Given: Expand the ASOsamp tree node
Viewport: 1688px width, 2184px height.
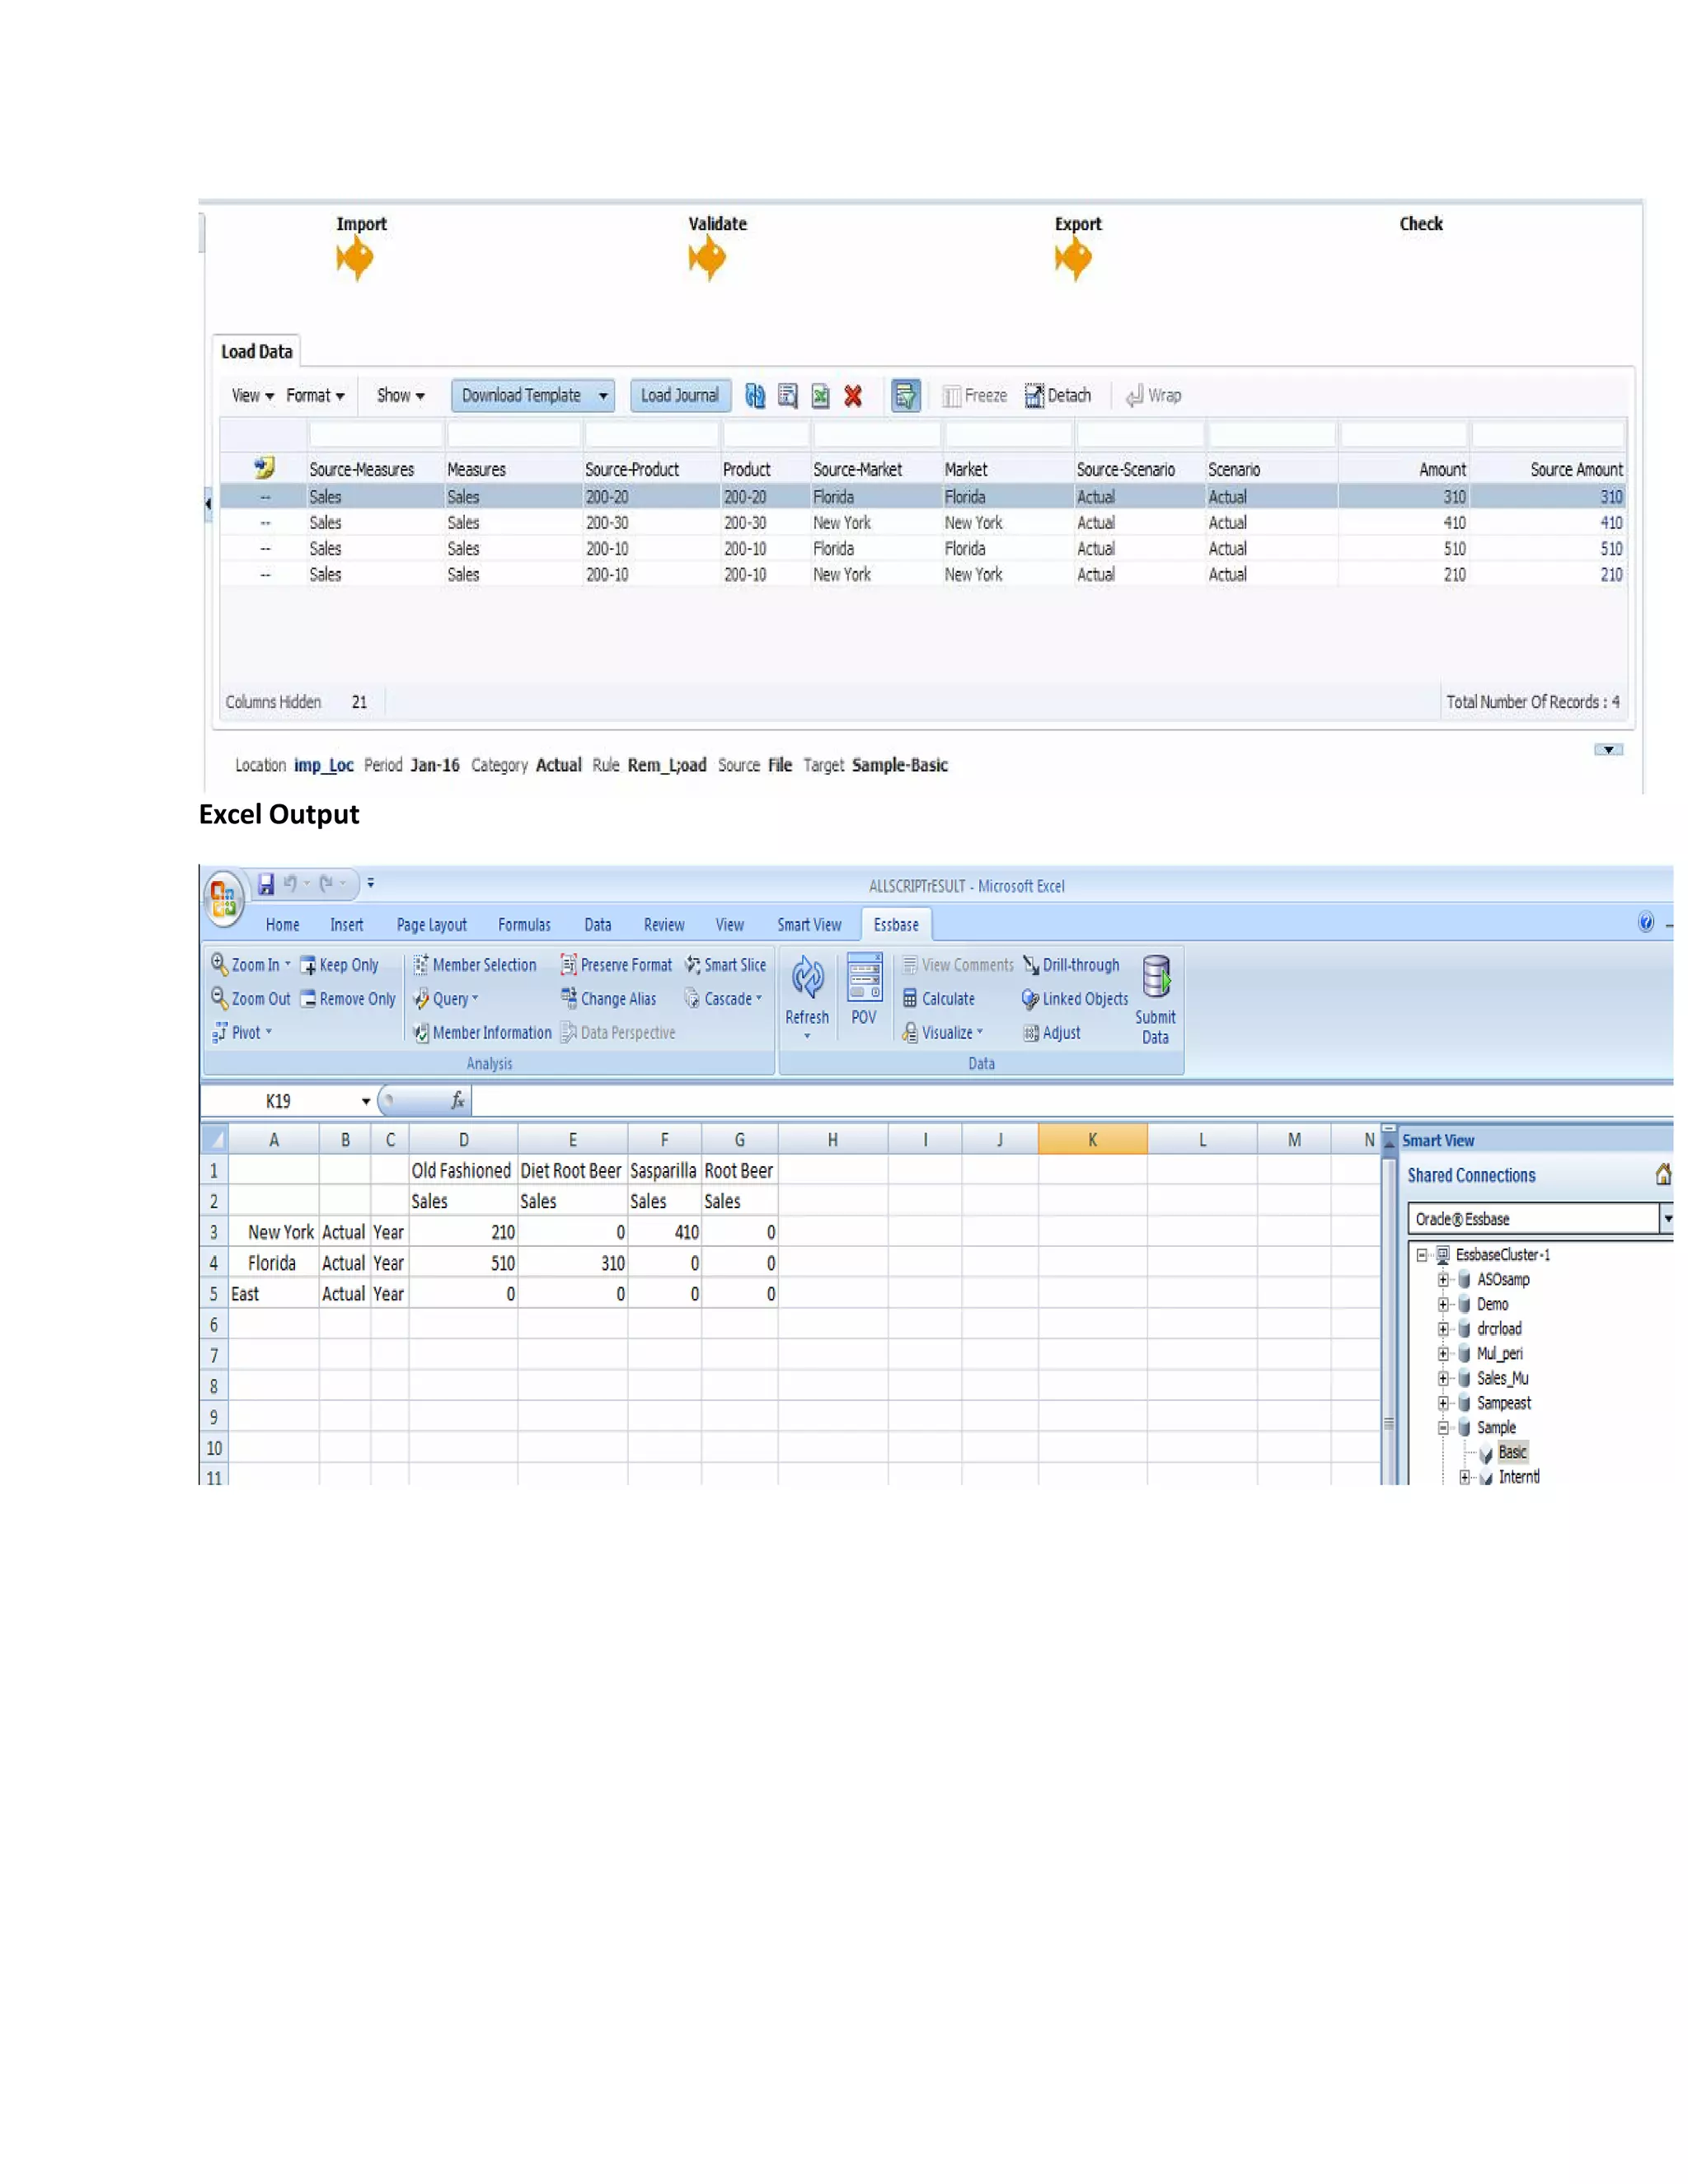Looking at the screenshot, I should point(1443,1280).
